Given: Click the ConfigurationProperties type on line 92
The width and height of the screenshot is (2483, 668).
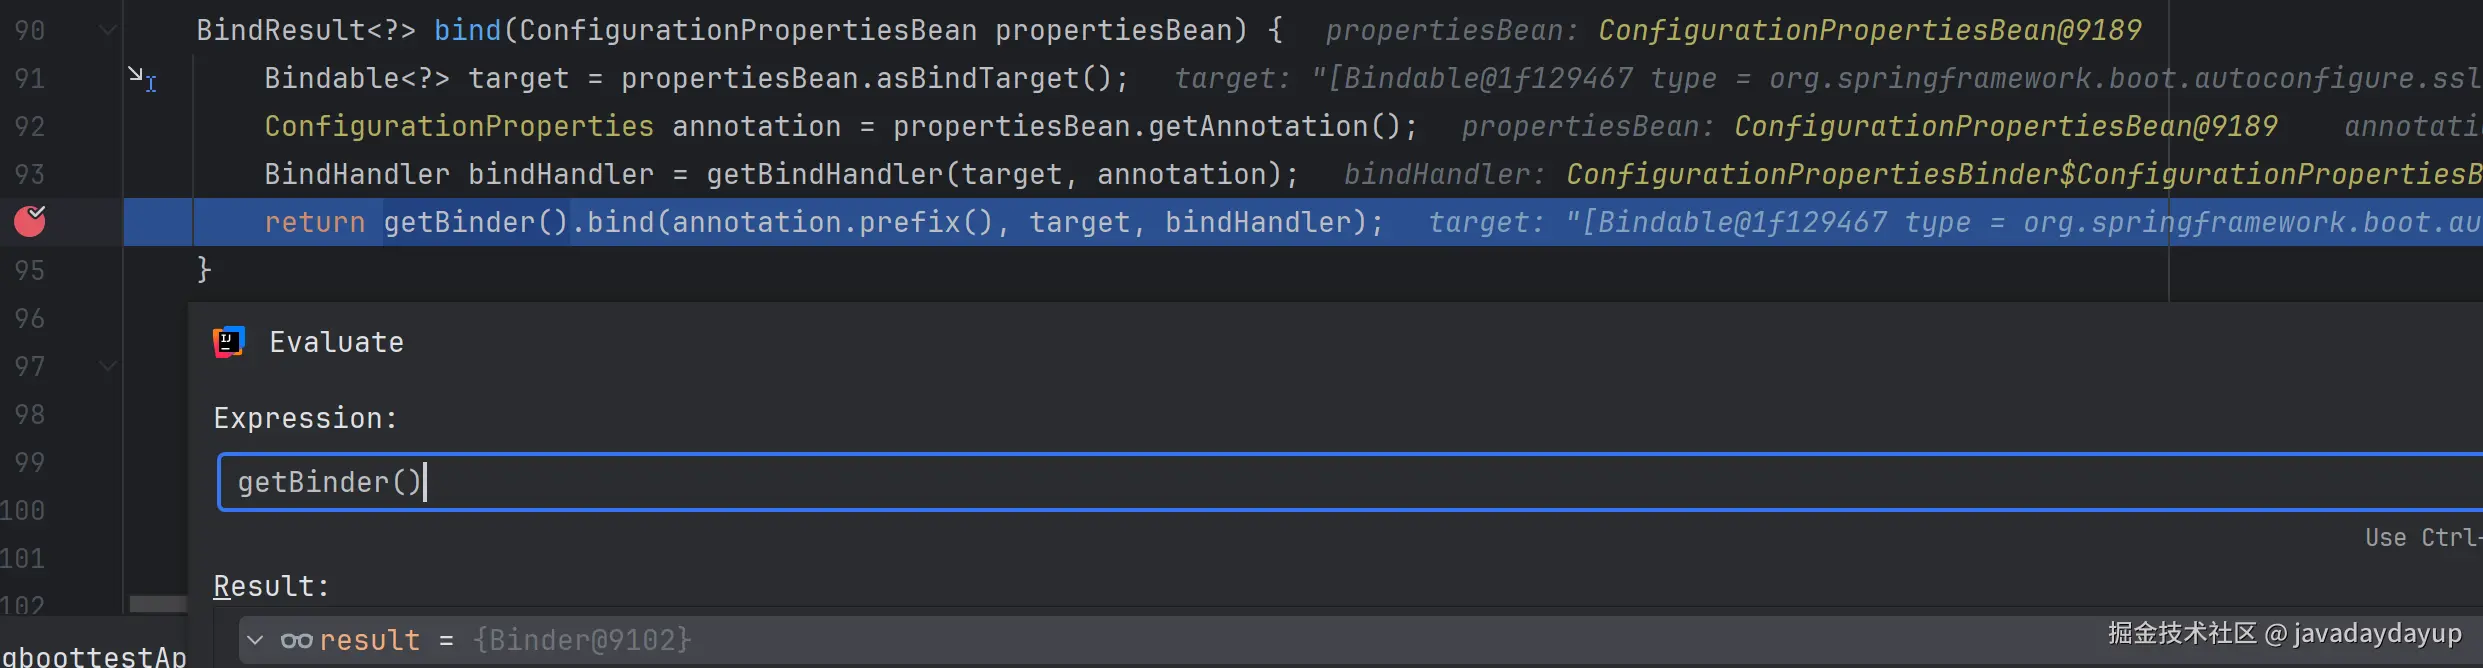Looking at the screenshot, I should coord(458,126).
